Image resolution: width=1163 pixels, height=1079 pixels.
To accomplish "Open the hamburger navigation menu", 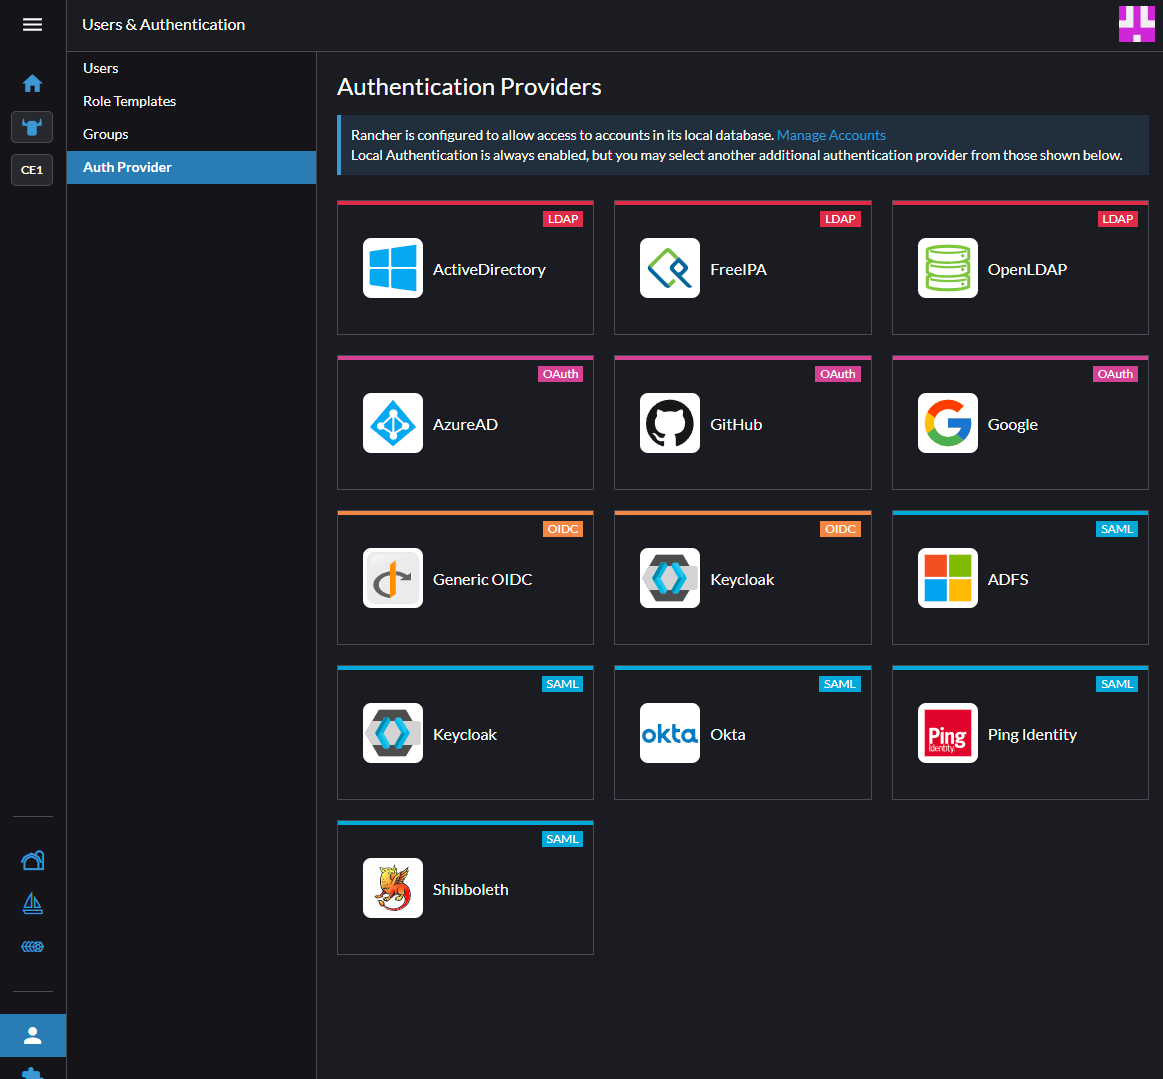I will 32,24.
